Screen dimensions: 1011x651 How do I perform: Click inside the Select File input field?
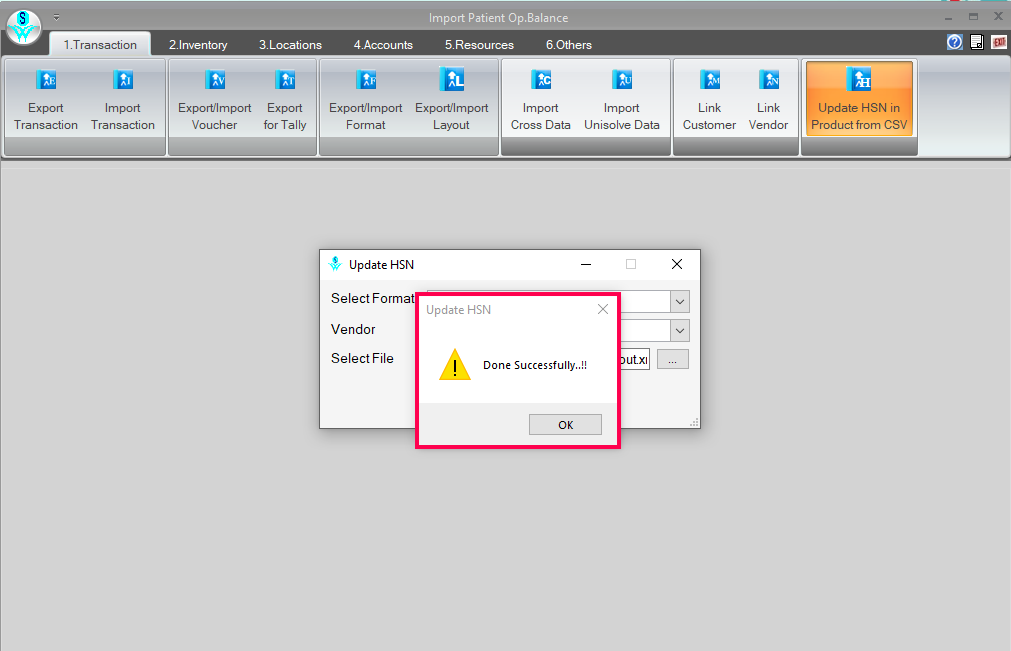pos(630,358)
